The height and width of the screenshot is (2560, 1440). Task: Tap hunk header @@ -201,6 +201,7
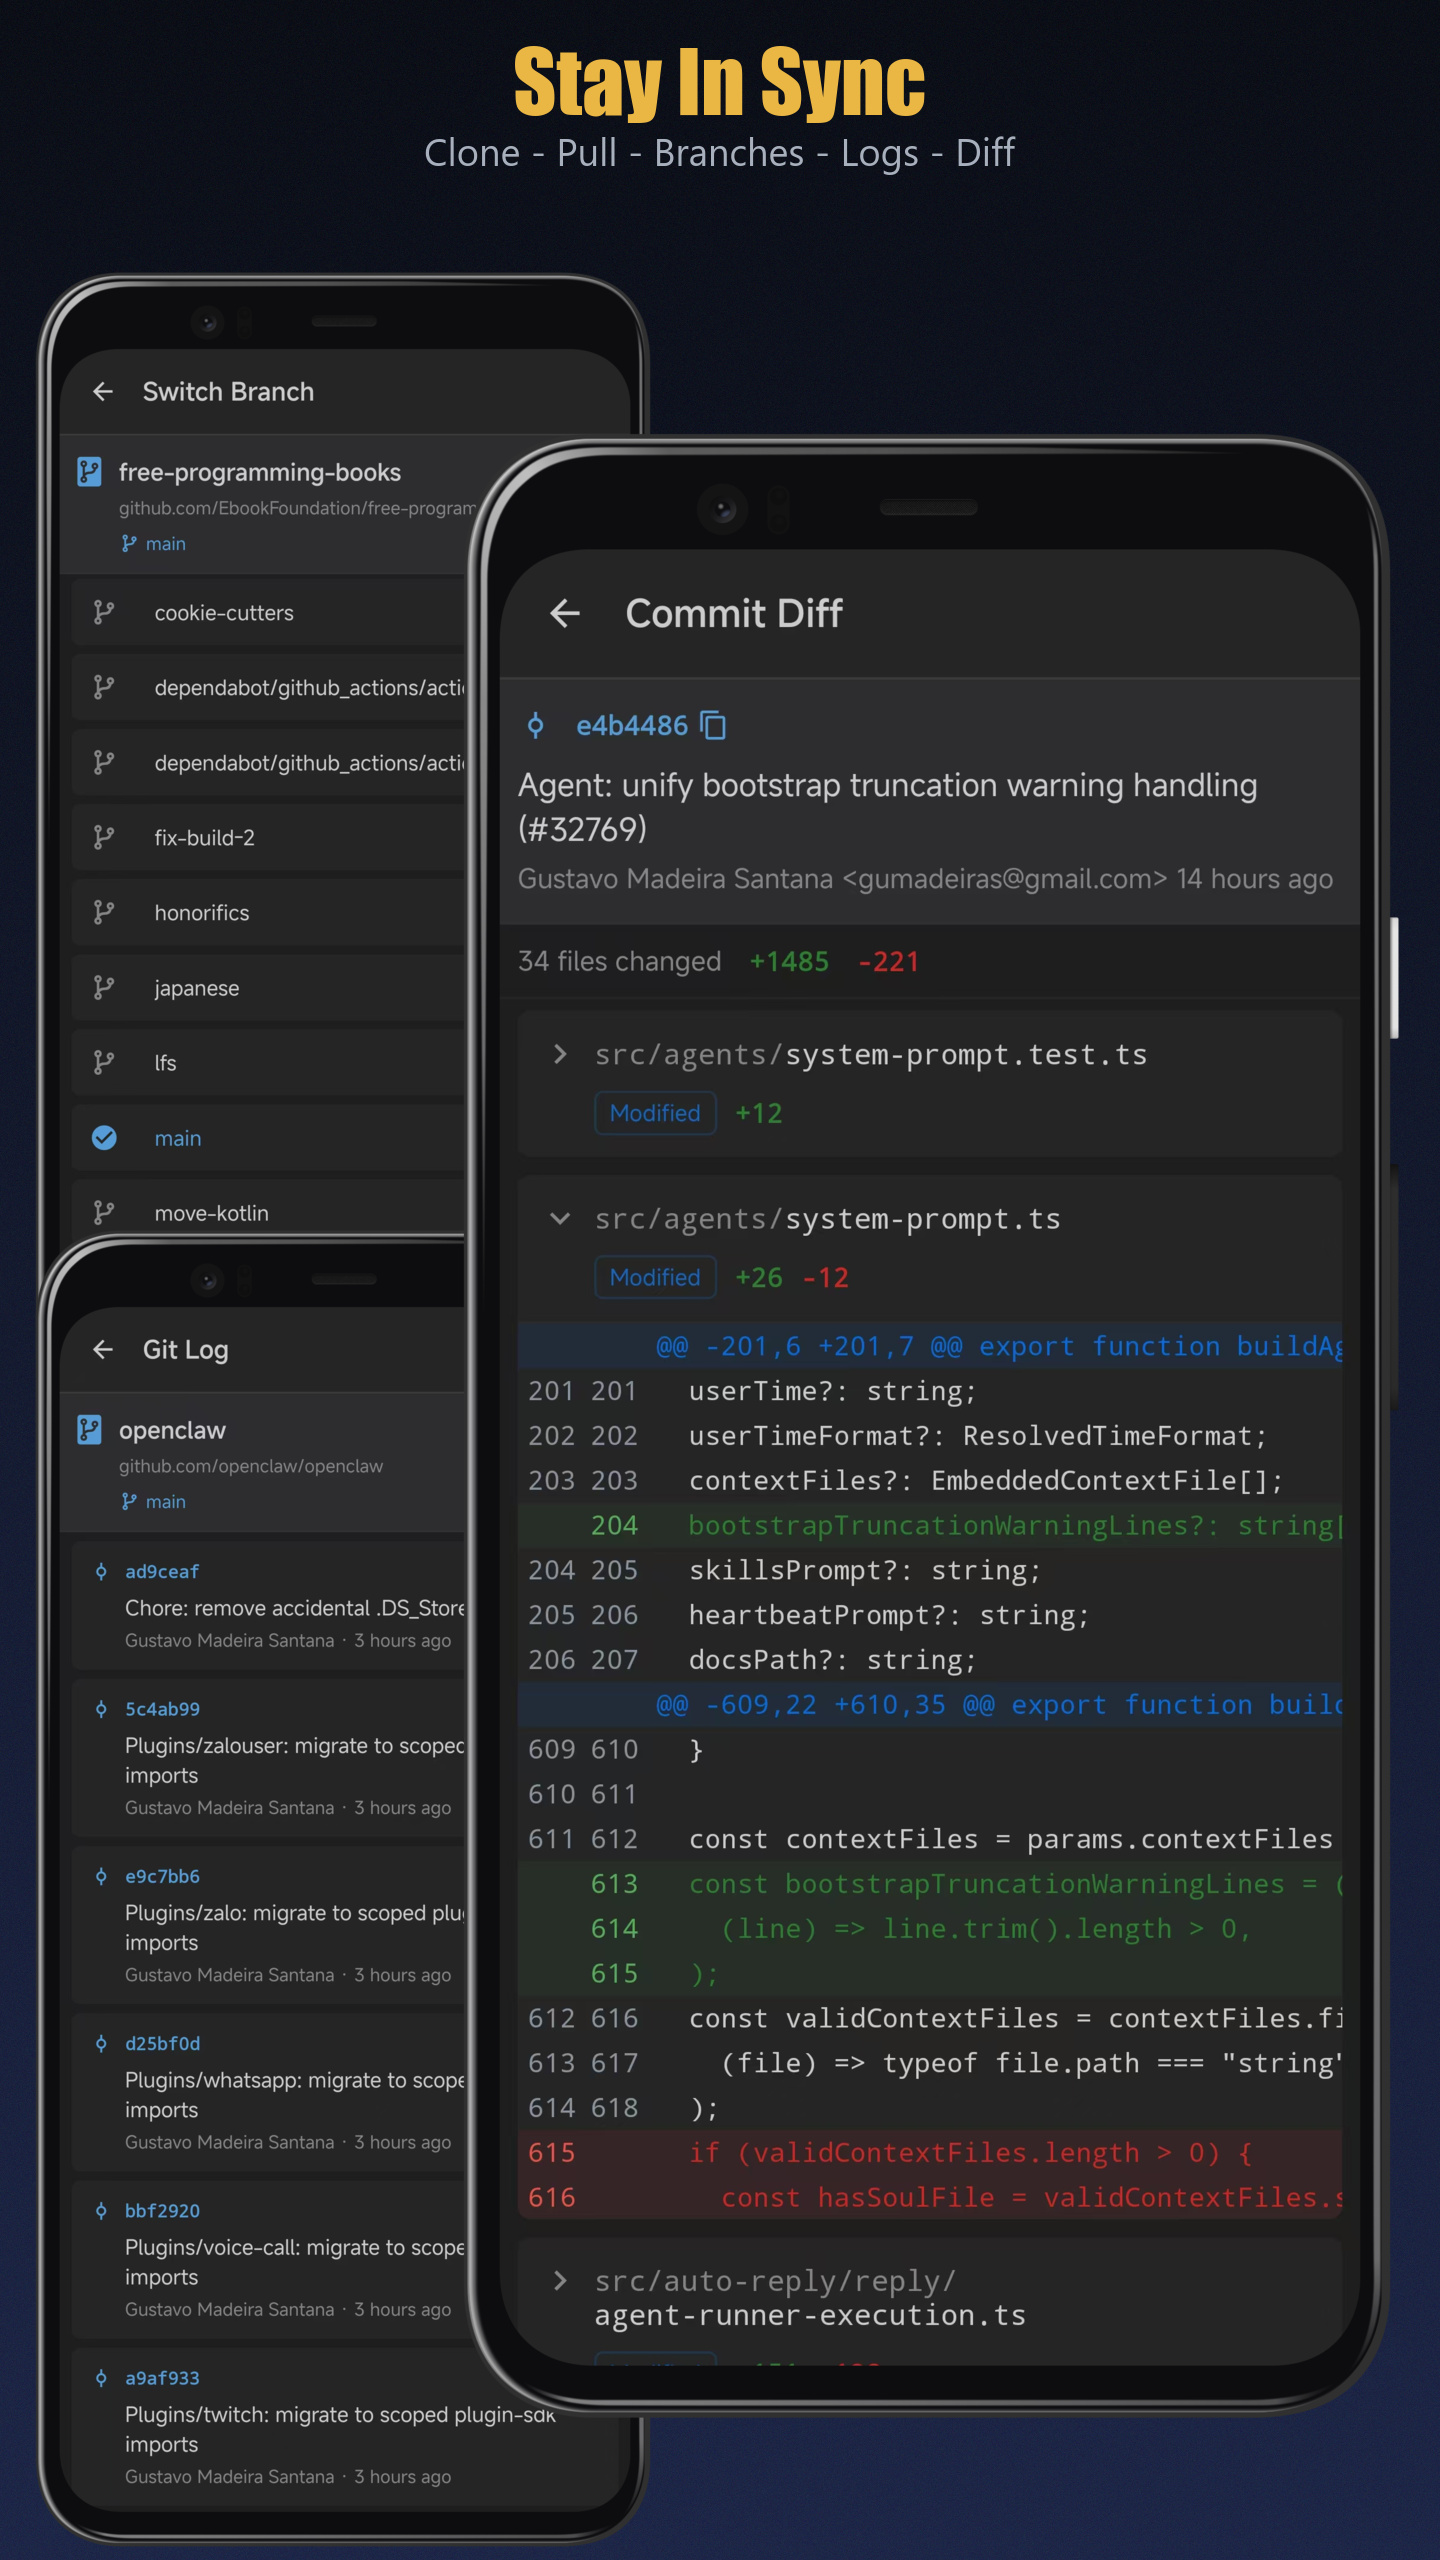point(930,1346)
